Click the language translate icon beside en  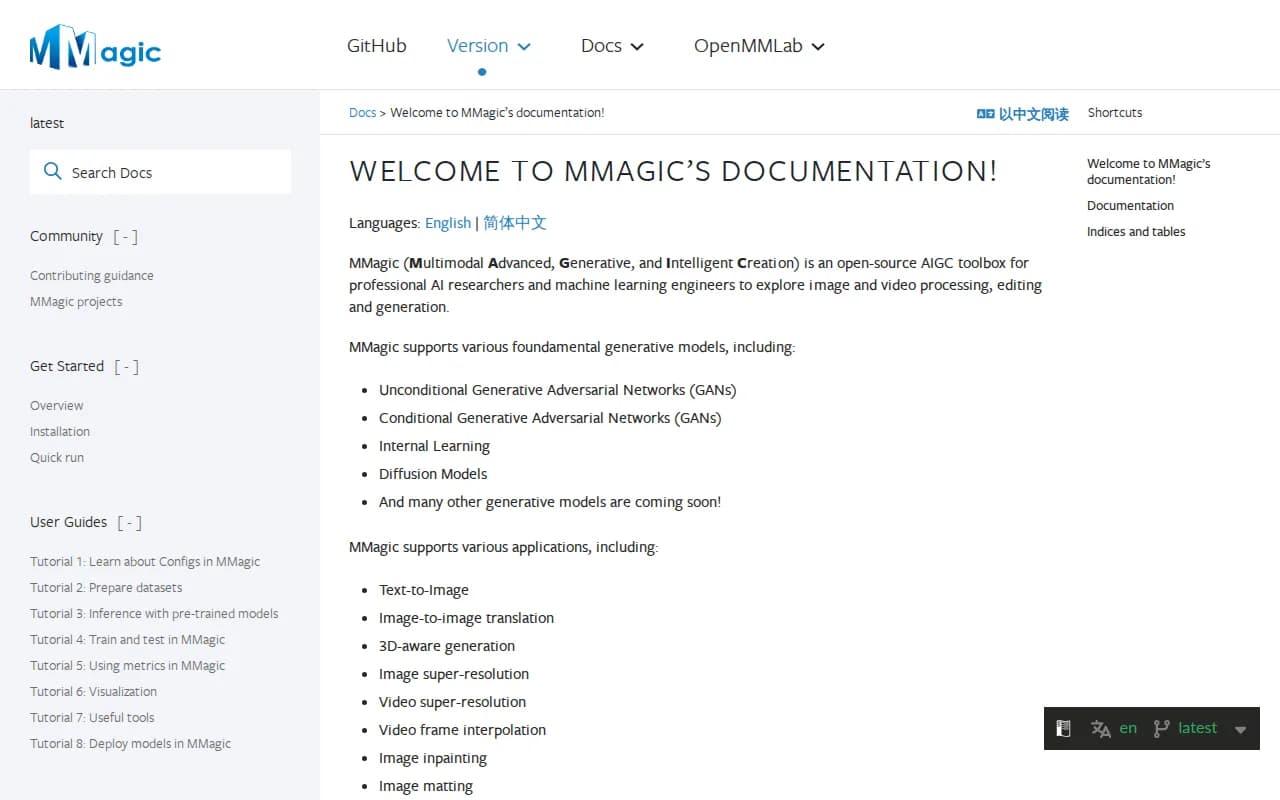1101,729
